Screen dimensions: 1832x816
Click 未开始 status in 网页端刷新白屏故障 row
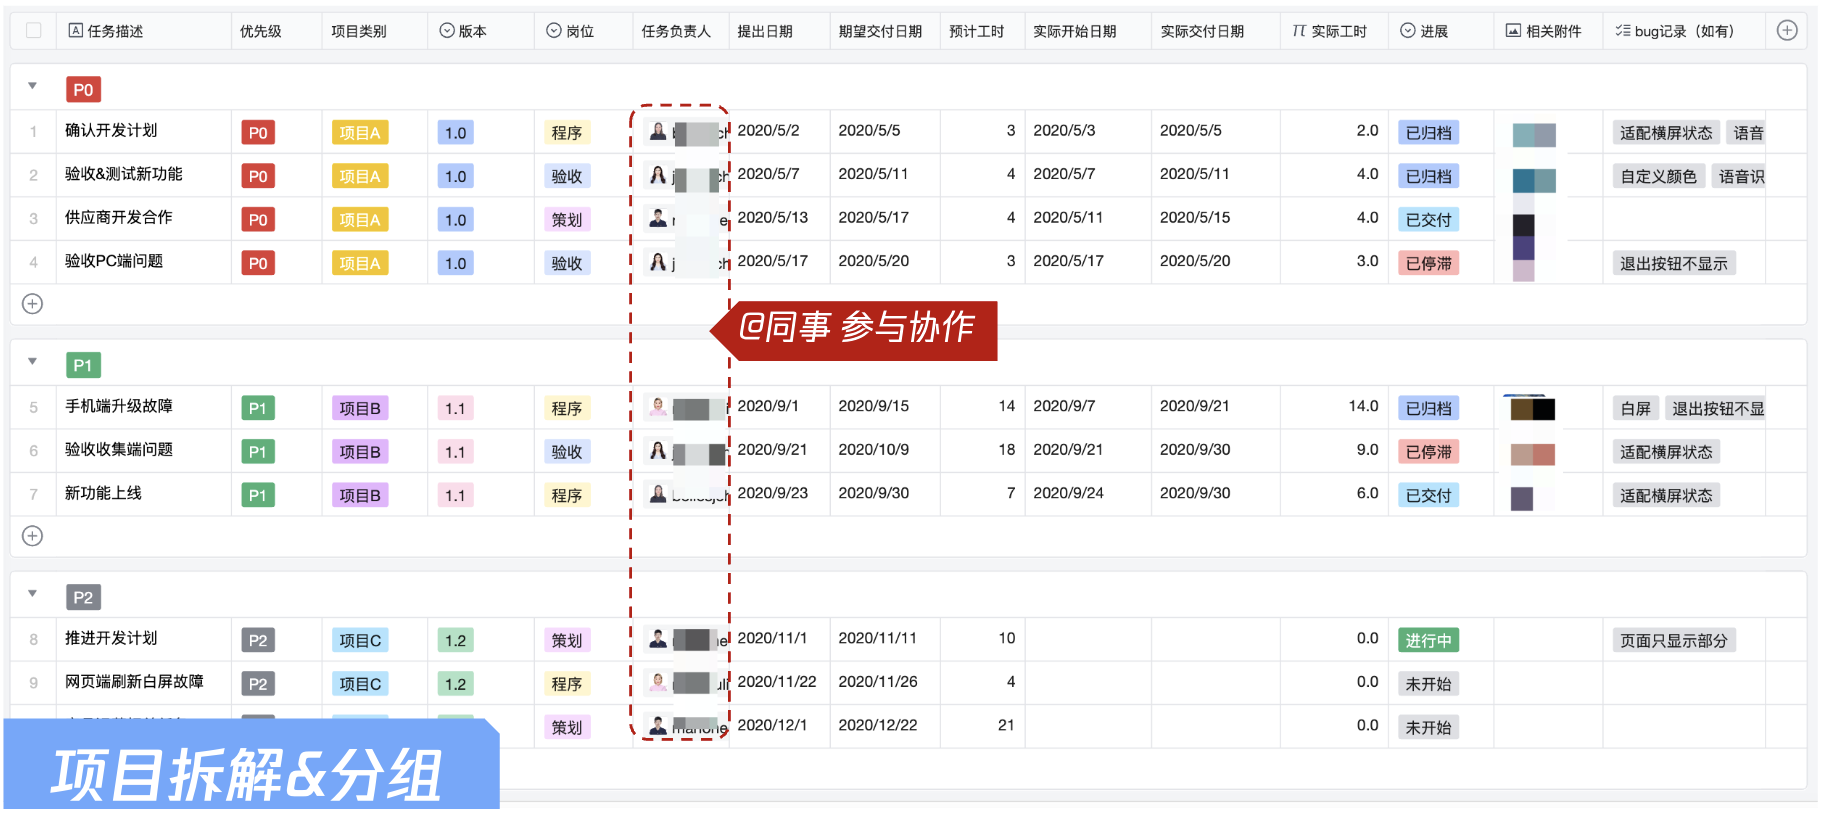tap(1428, 685)
